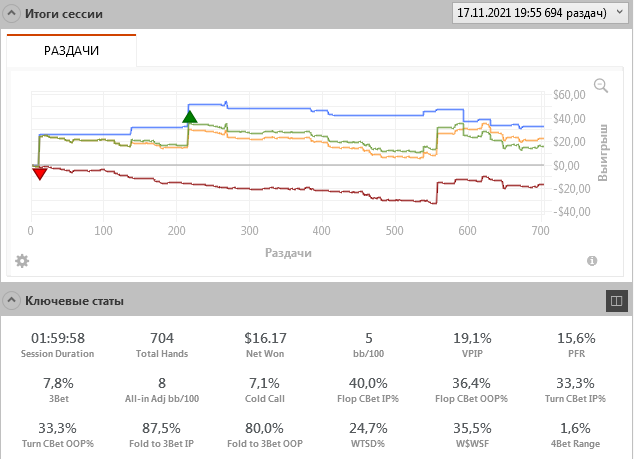This screenshot has width=634, height=459.
Task: Click the All-in Adj bb/100 stat
Action: (162, 389)
